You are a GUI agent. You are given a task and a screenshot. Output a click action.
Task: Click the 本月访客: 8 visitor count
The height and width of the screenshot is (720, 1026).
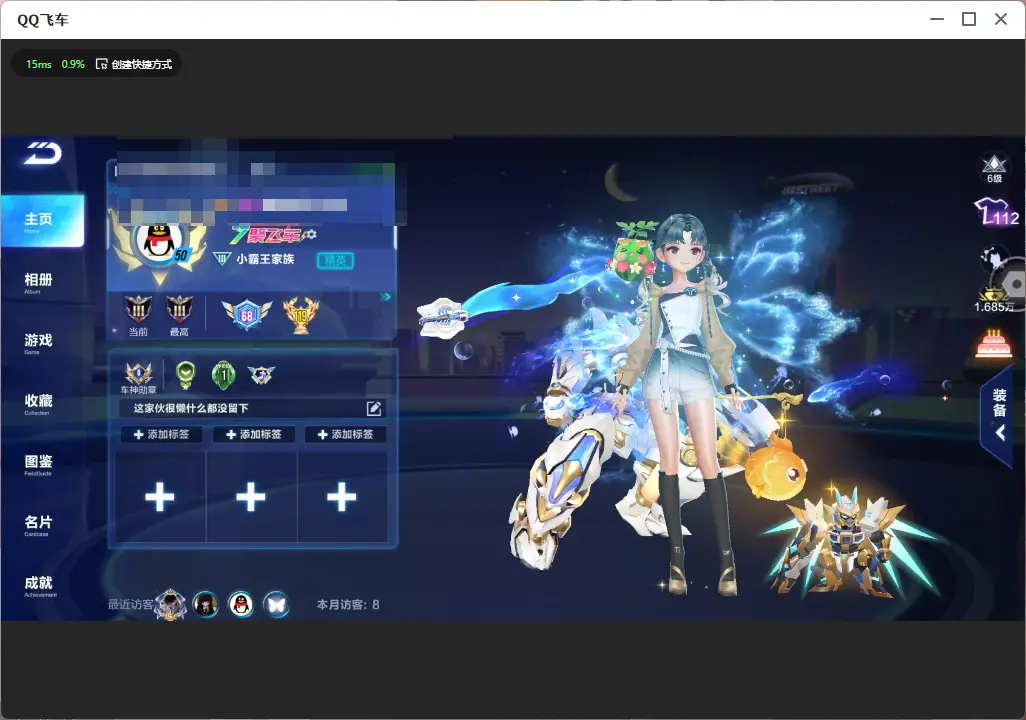pyautogui.click(x=348, y=605)
